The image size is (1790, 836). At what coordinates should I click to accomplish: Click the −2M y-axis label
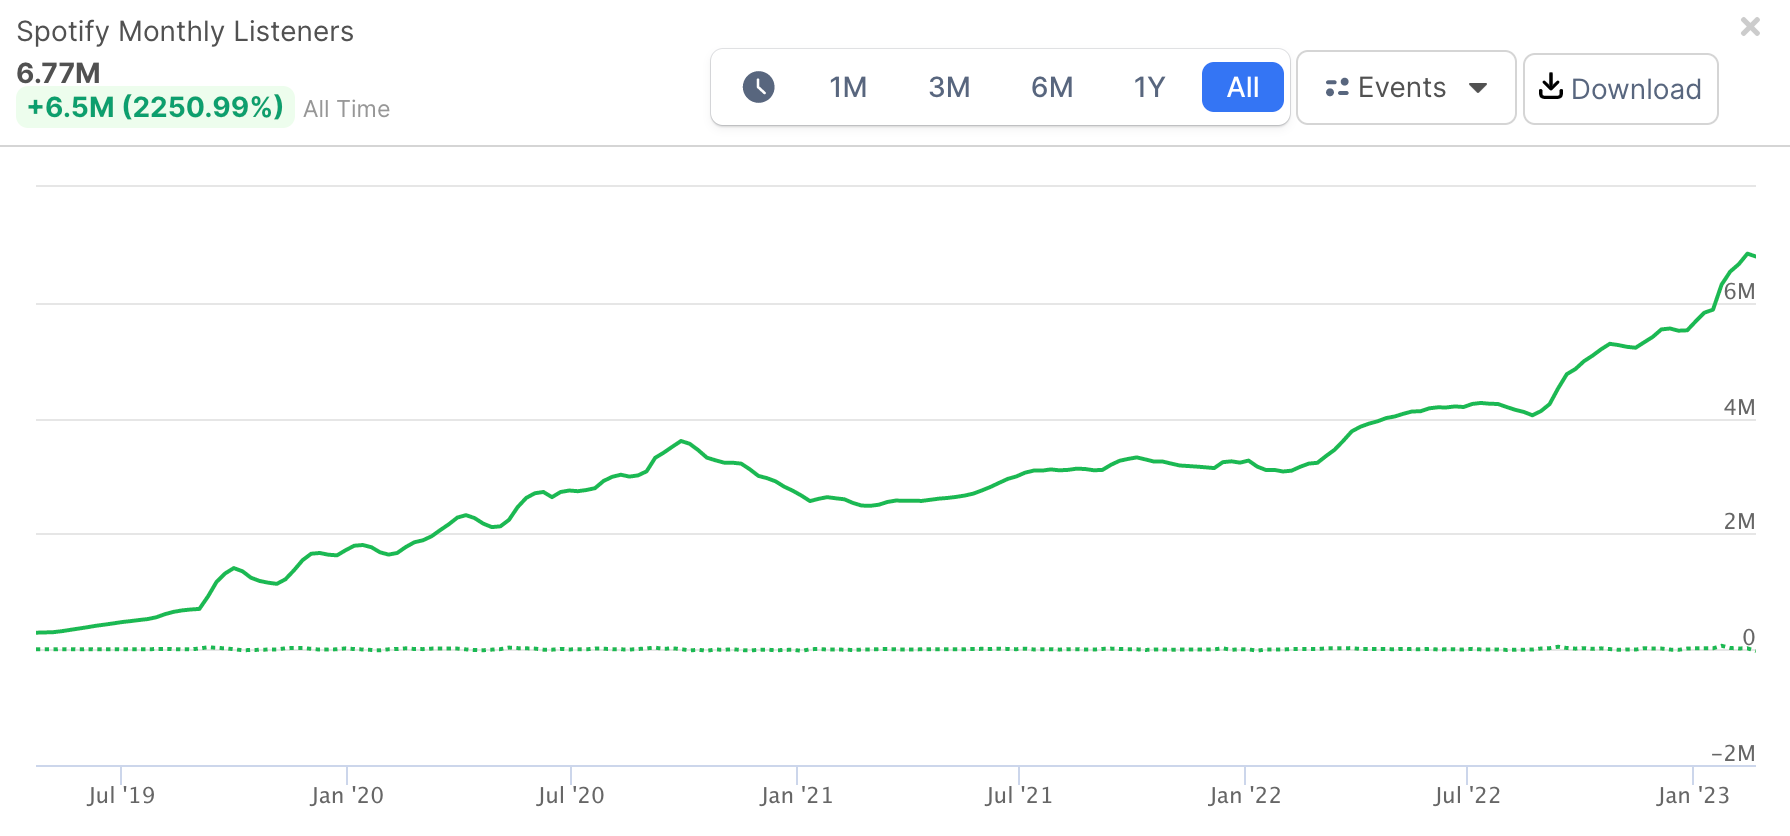point(1732,753)
